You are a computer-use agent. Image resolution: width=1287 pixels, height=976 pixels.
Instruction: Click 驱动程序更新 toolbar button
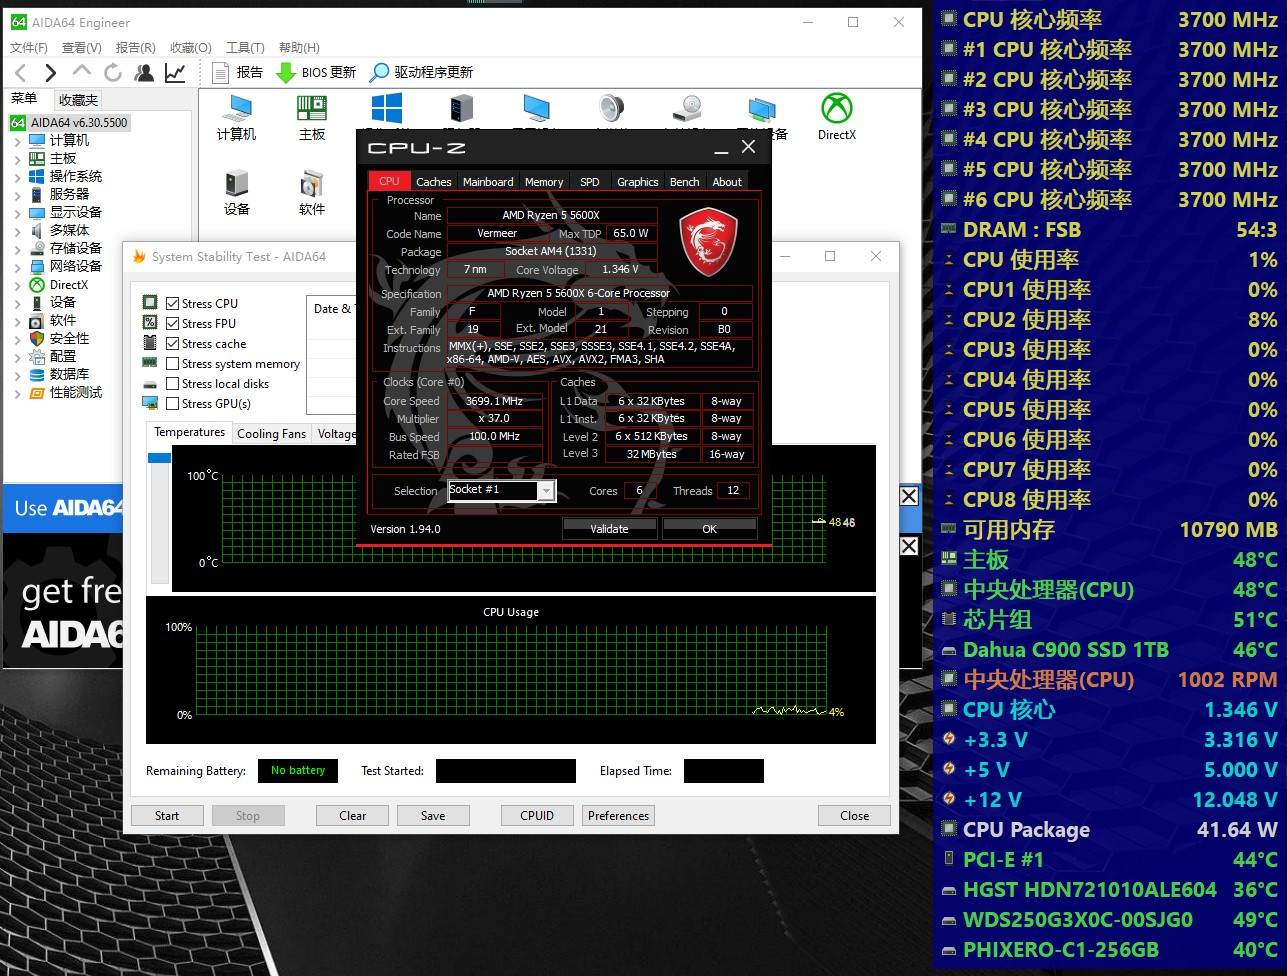coord(421,72)
